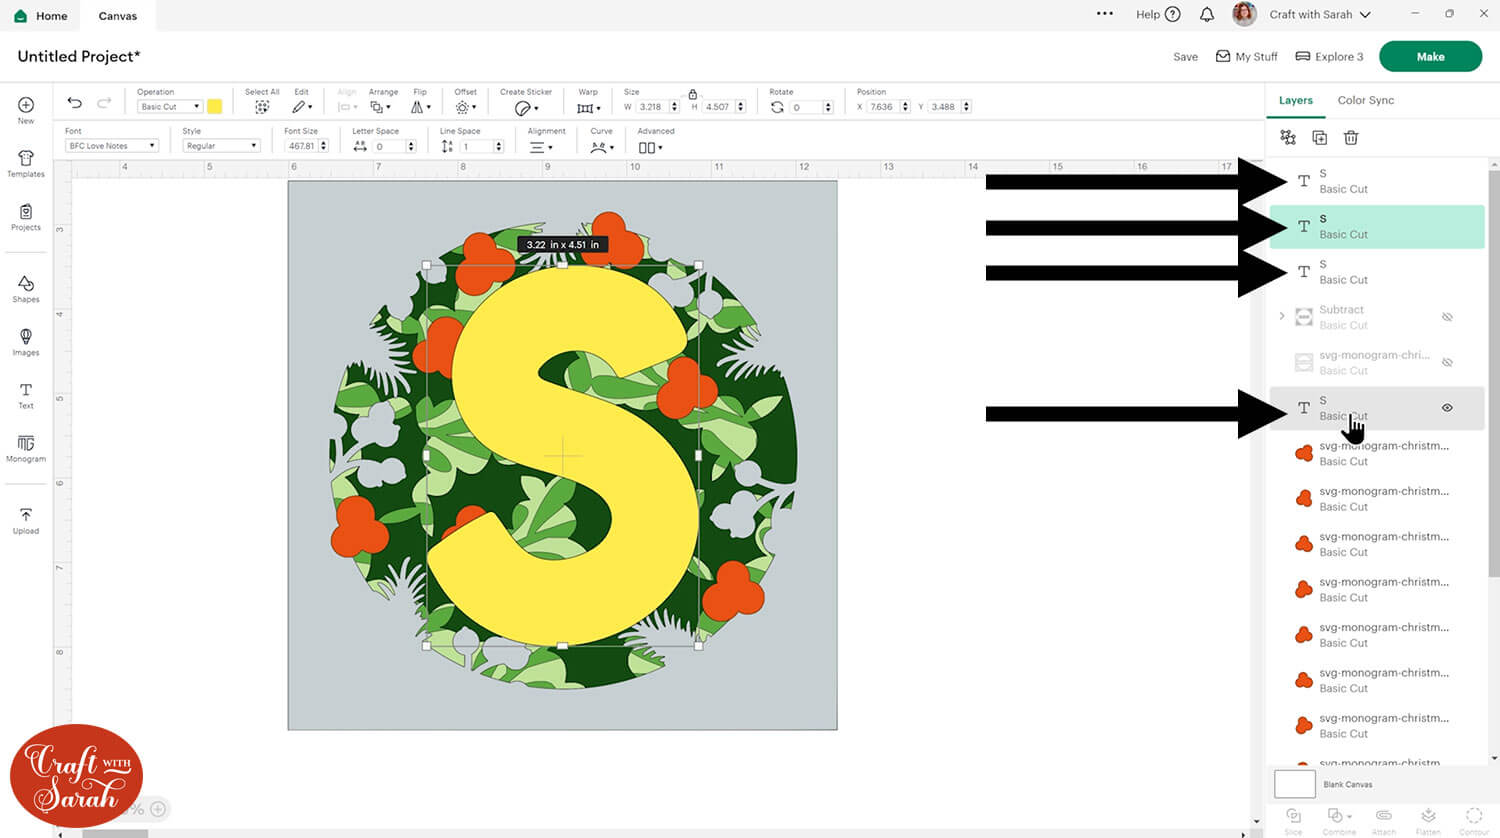Go to the Home tab

(x=41, y=16)
